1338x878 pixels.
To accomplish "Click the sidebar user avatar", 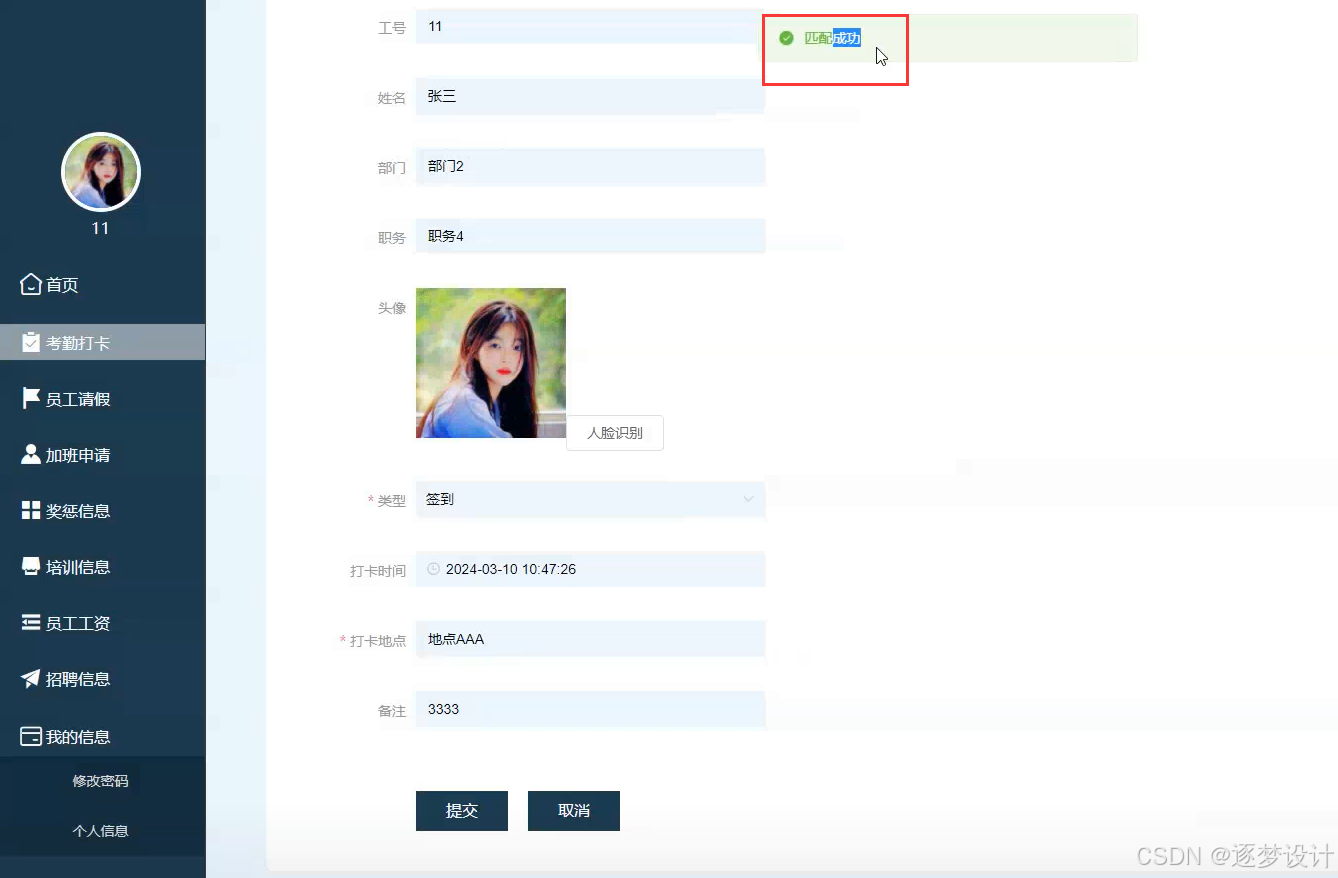I will [101, 172].
